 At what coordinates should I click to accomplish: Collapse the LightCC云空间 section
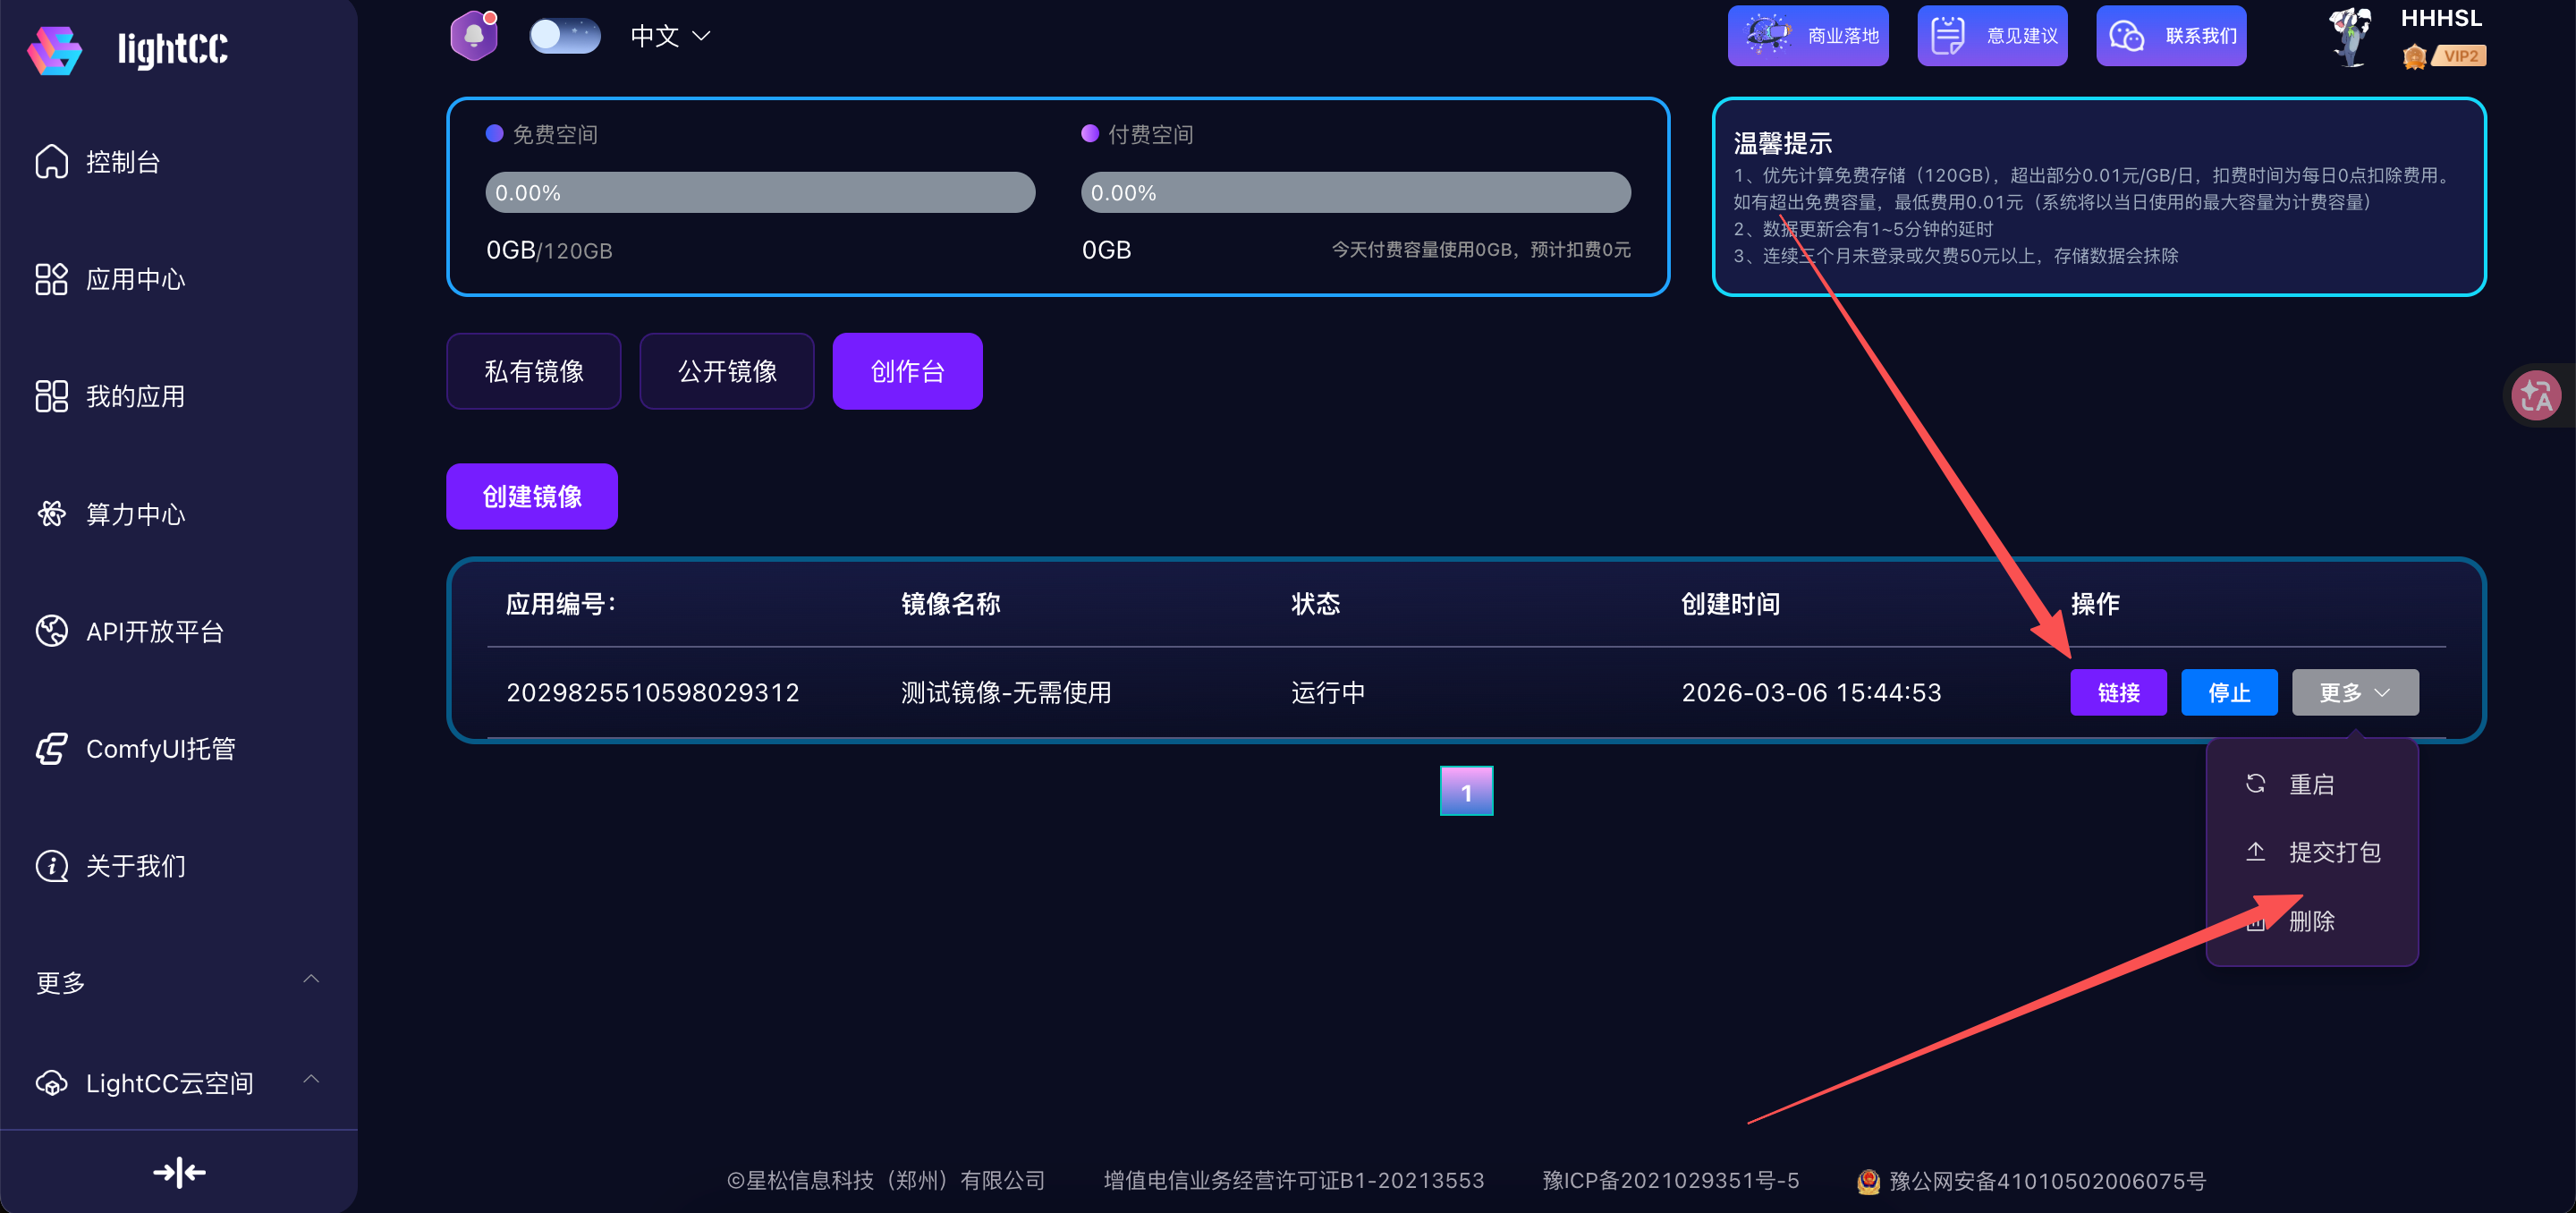point(311,1080)
